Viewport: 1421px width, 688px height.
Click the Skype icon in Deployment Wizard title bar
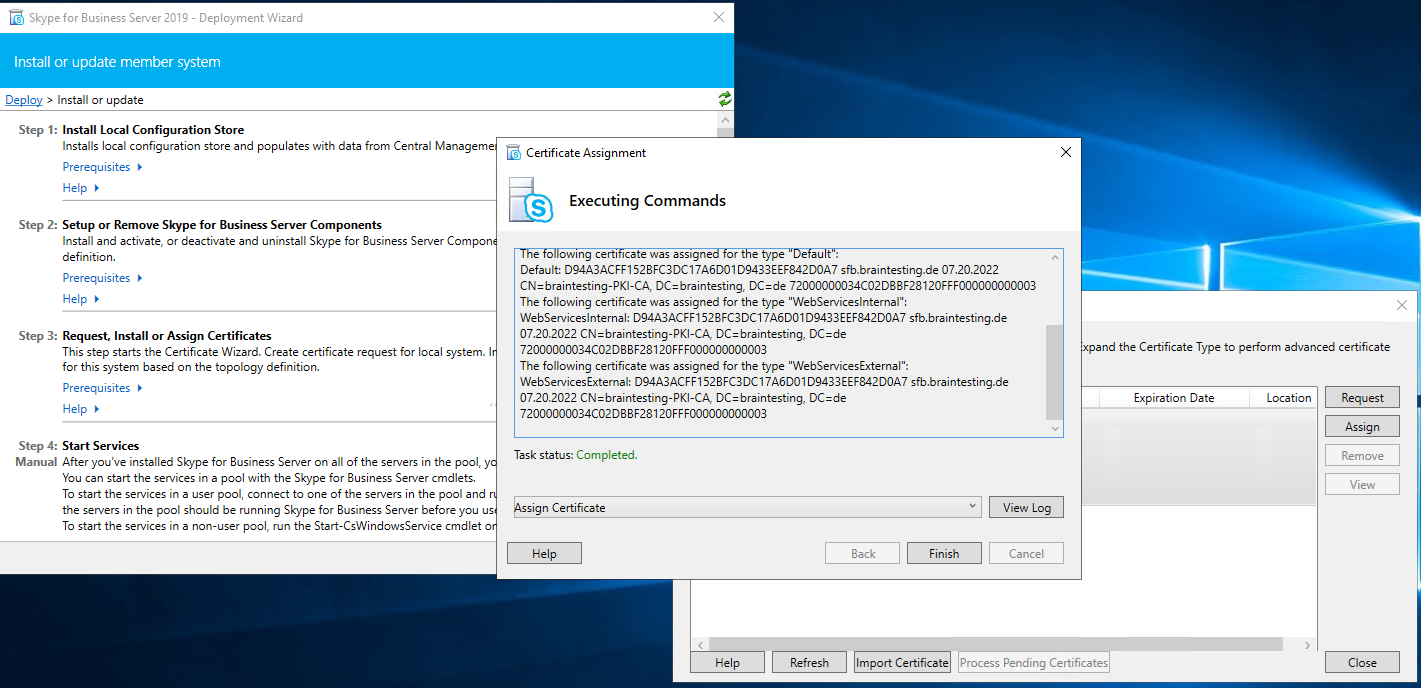click(16, 17)
